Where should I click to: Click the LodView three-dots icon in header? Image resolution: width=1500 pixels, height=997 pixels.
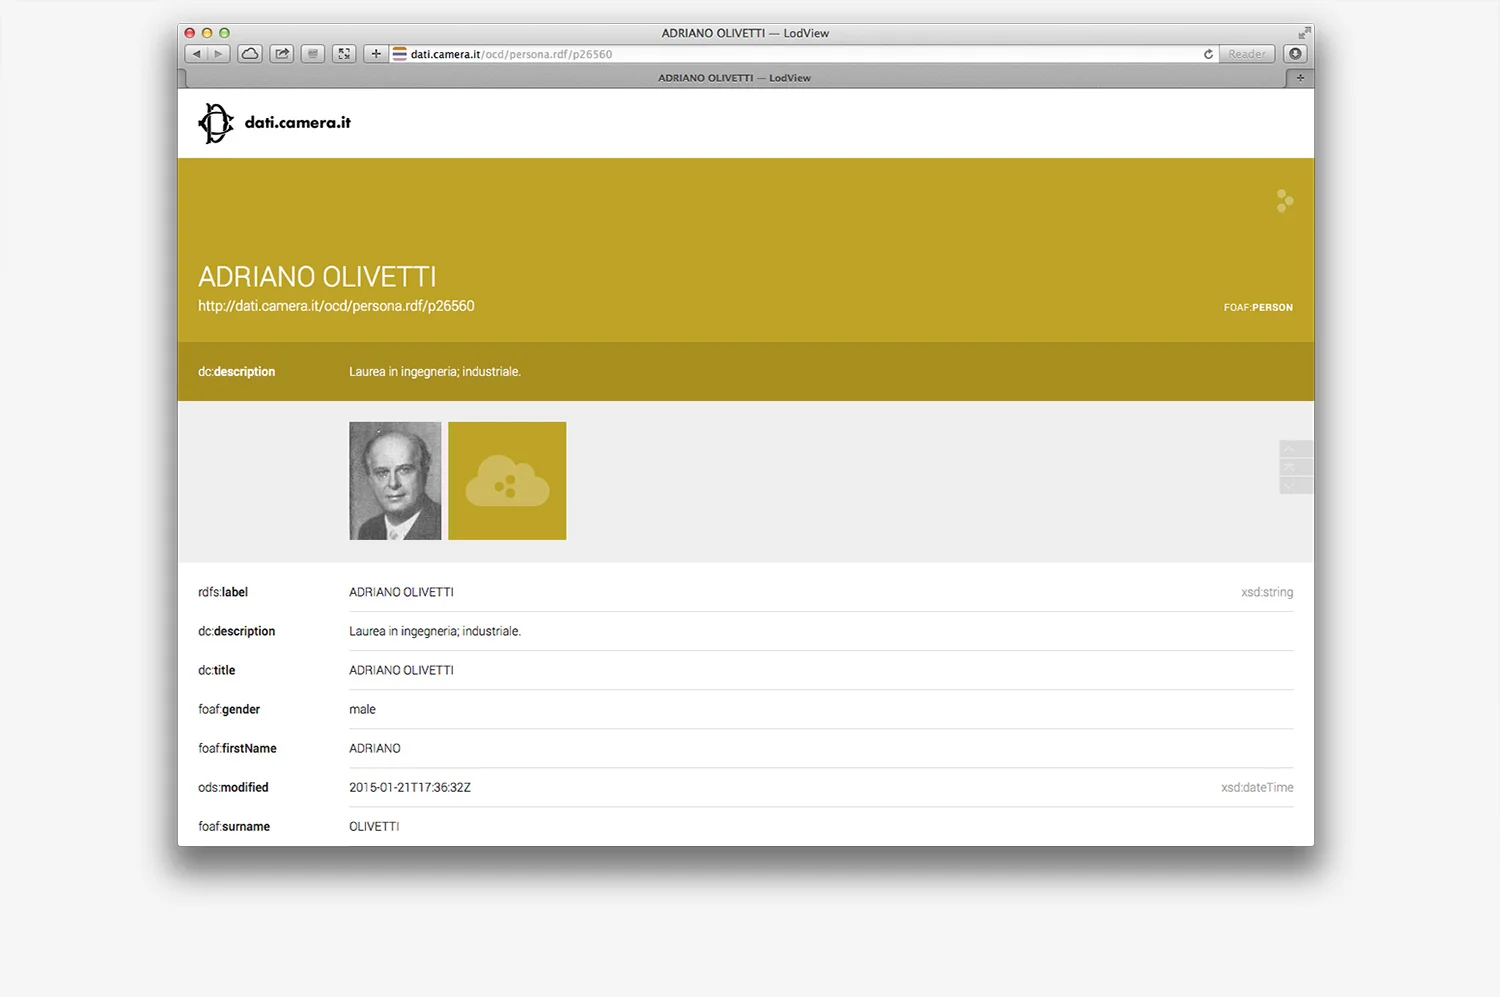(1285, 201)
